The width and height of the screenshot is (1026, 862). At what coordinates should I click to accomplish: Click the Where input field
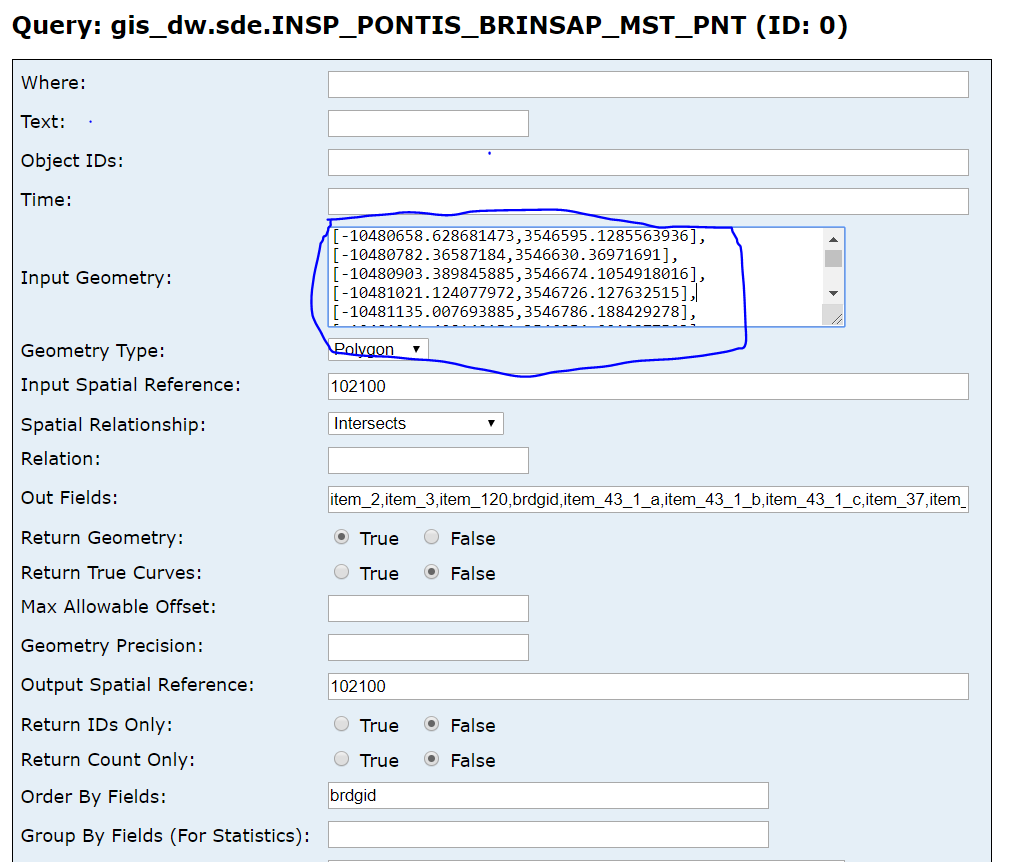pyautogui.click(x=648, y=84)
